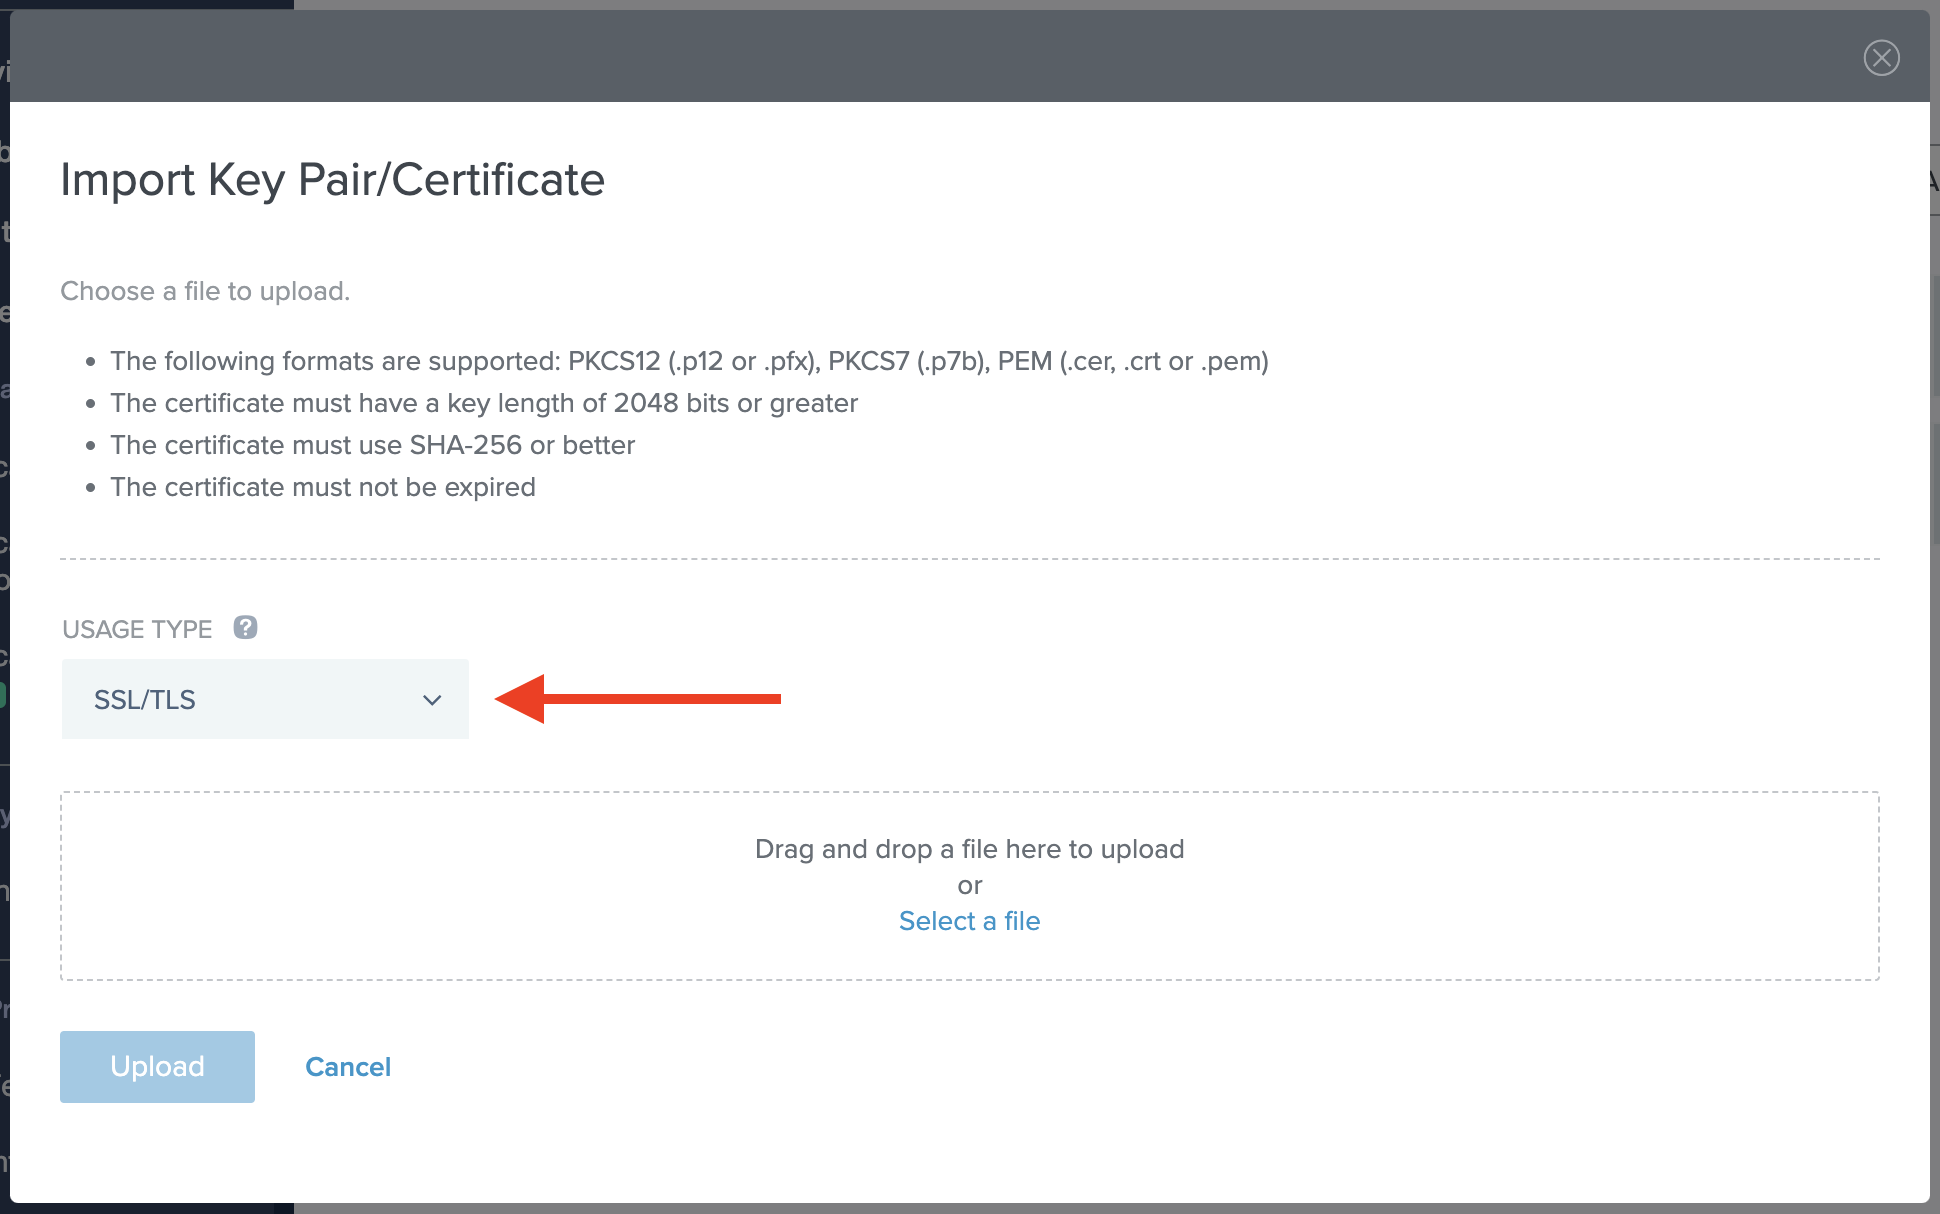Image resolution: width=1940 pixels, height=1214 pixels.
Task: Click the SHA-256 requirement bullet
Action: [x=372, y=445]
